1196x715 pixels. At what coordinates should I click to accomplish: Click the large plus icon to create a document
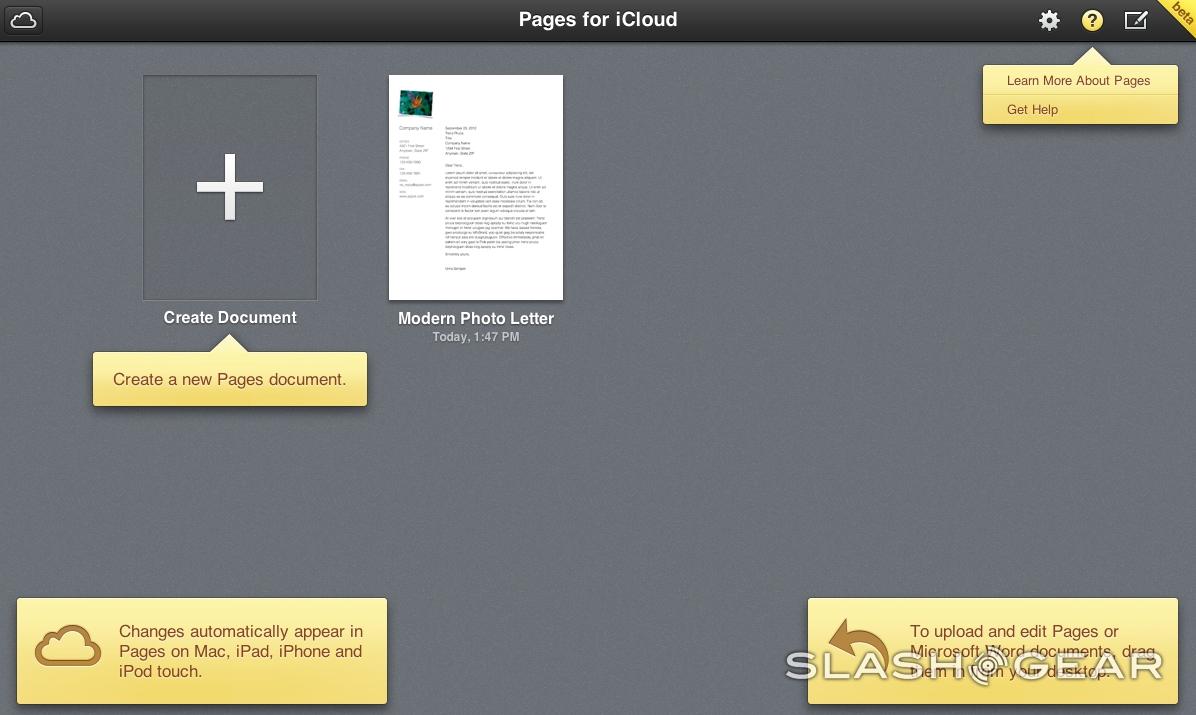[230, 187]
